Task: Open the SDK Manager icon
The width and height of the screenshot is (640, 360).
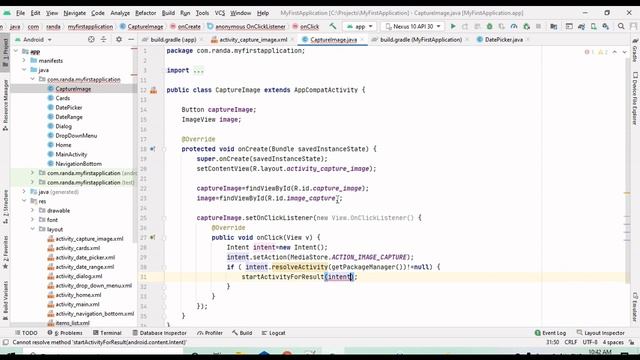Action: pos(606,27)
